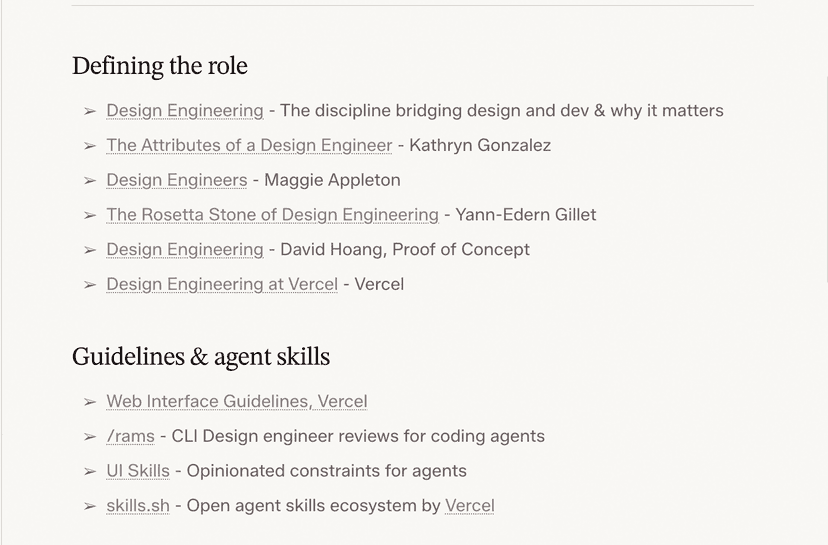Open the UI Skills link

138,471
